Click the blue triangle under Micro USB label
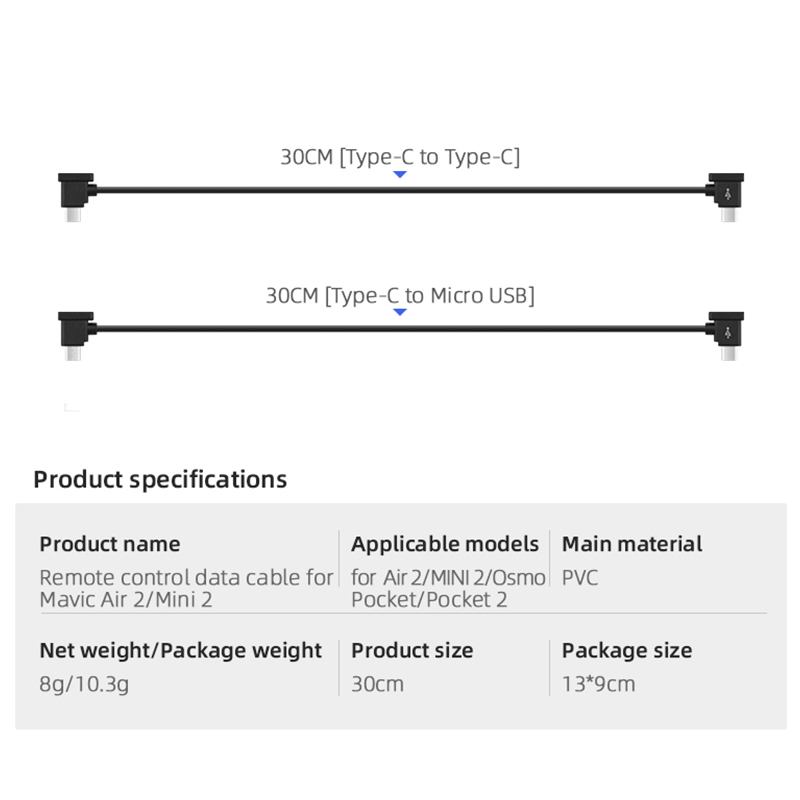Screen dimensions: 800x800 [x=400, y=312]
